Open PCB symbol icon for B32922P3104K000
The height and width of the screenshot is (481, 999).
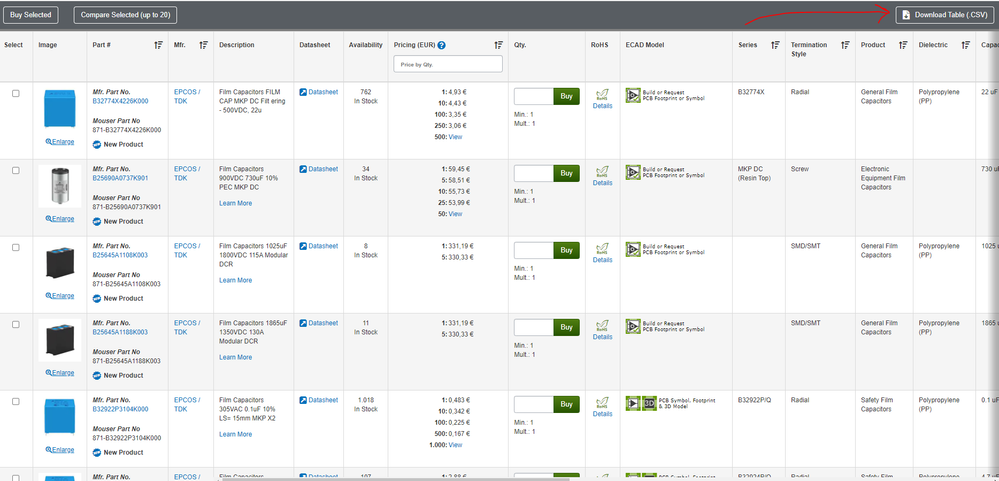633,403
